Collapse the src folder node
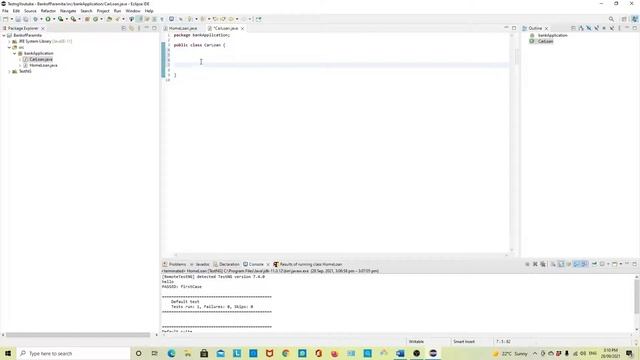 (9, 47)
